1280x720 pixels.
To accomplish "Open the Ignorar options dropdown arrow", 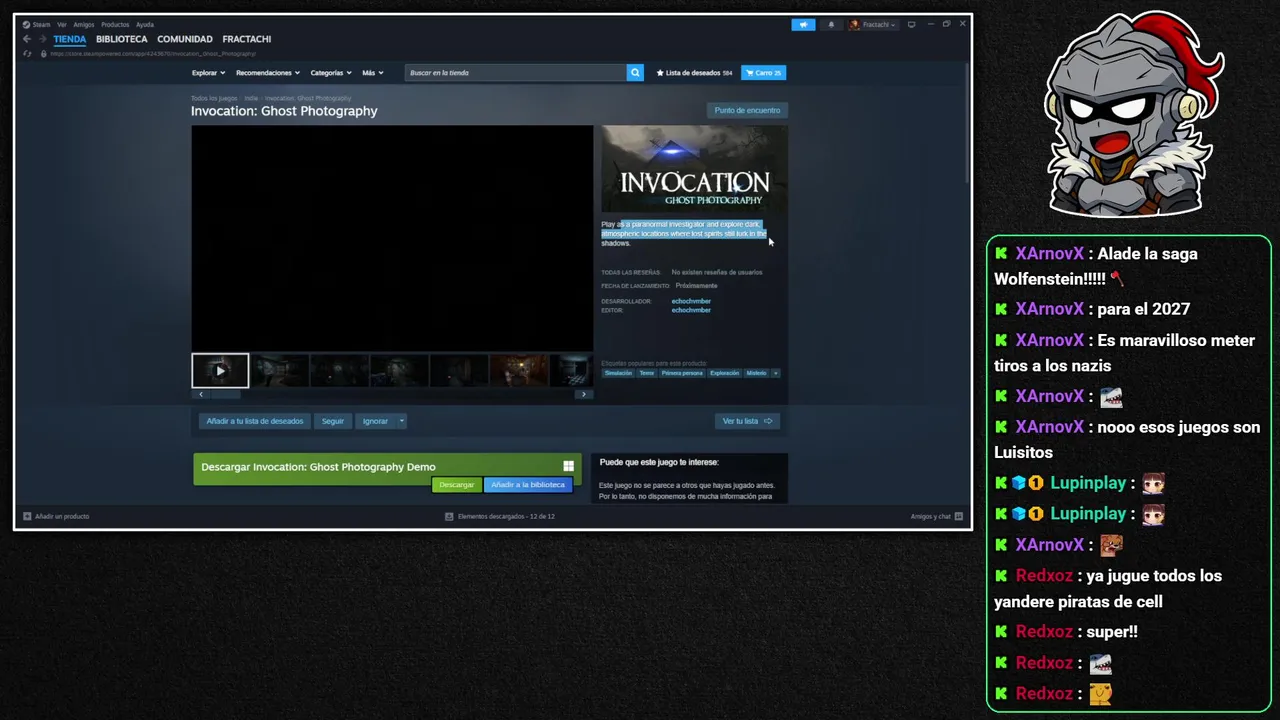I will click(x=401, y=421).
